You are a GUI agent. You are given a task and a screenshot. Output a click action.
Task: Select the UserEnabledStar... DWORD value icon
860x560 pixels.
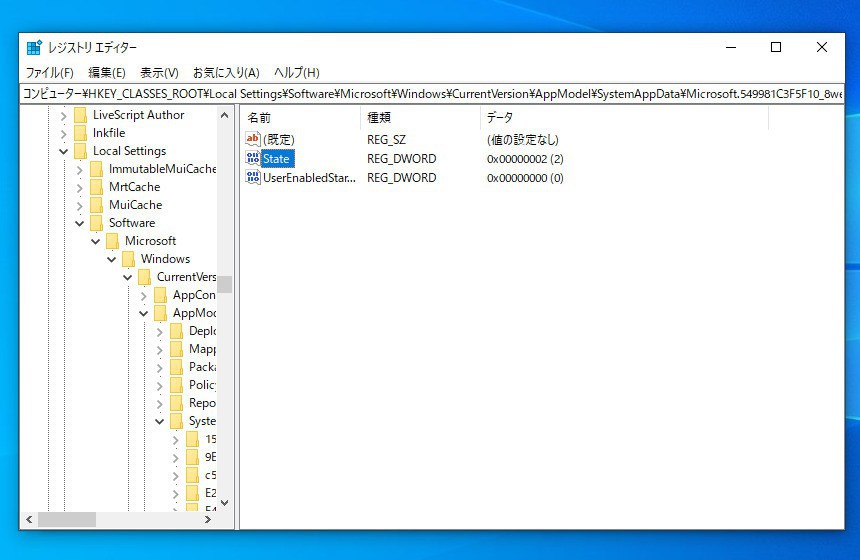click(x=252, y=177)
